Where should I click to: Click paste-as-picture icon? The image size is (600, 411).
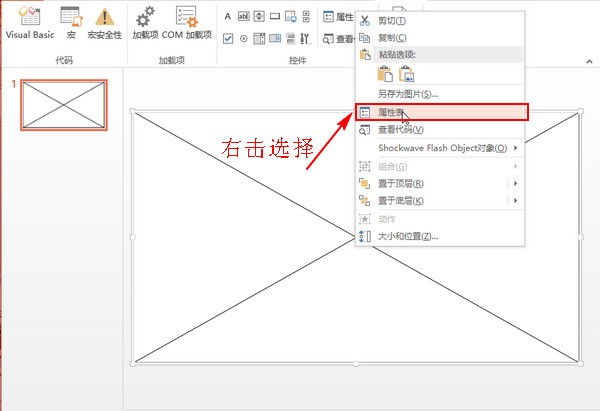tap(406, 74)
